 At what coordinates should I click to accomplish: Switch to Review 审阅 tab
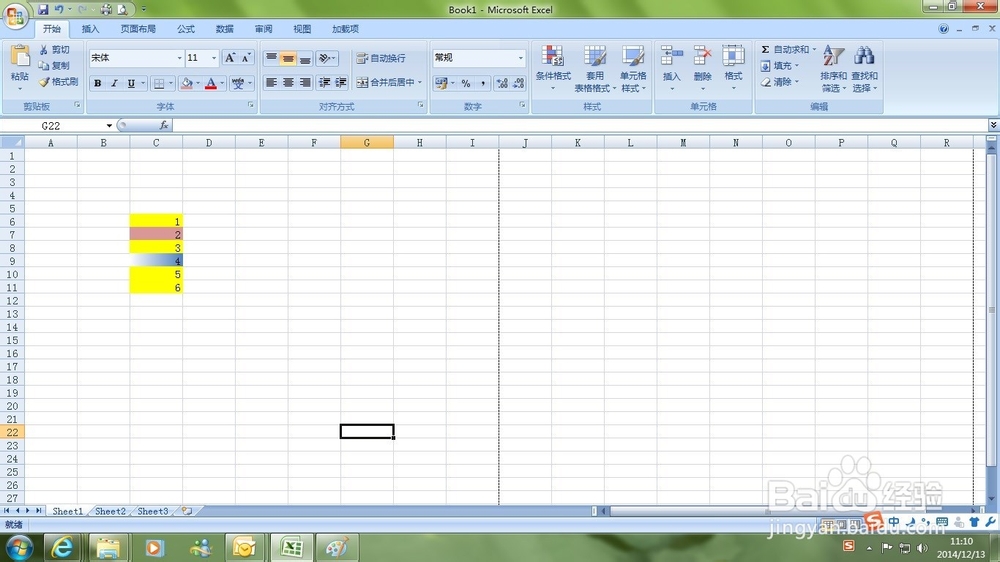click(263, 29)
